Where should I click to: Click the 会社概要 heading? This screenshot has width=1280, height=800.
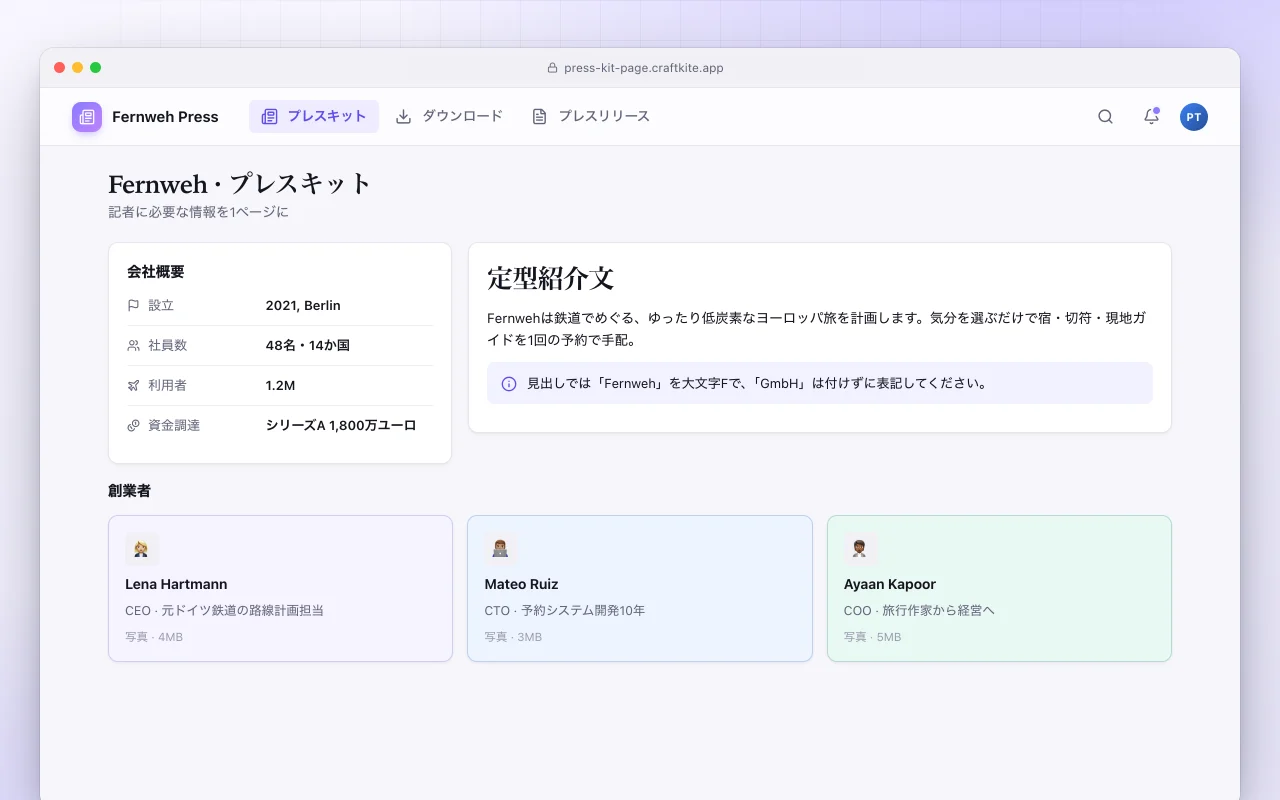pyautogui.click(x=156, y=272)
